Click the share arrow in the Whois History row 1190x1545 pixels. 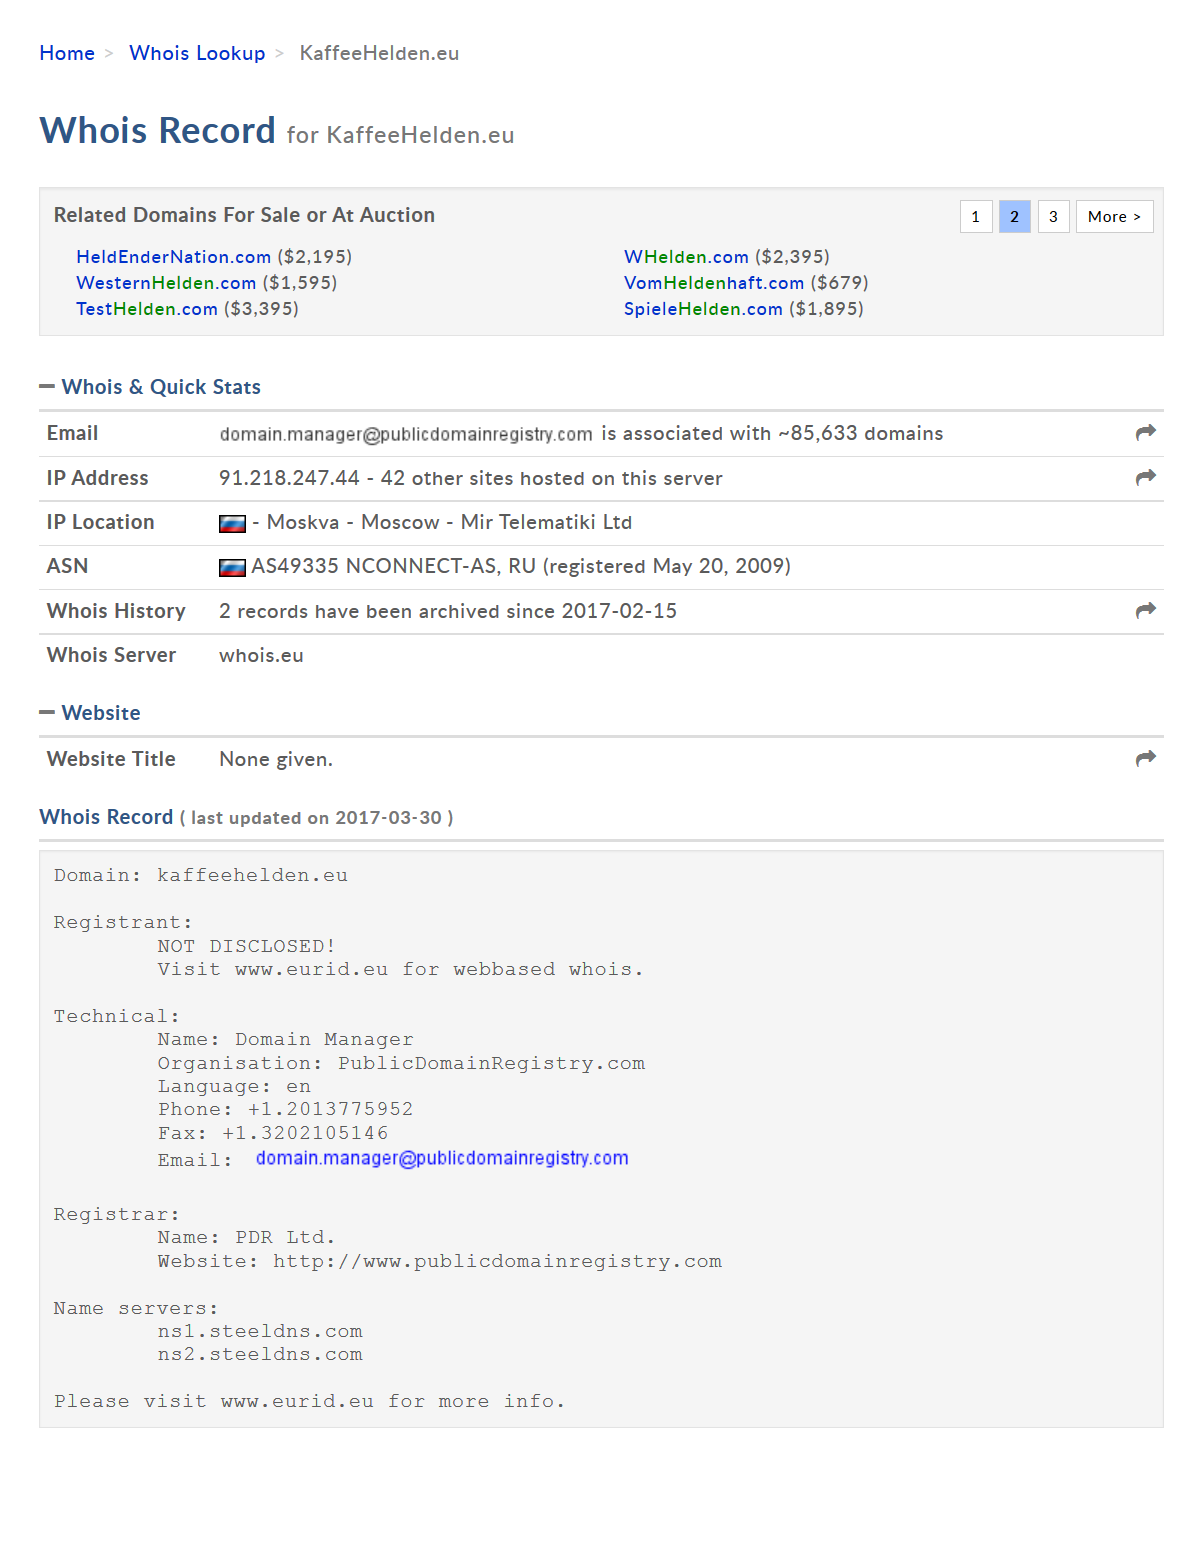tap(1145, 610)
